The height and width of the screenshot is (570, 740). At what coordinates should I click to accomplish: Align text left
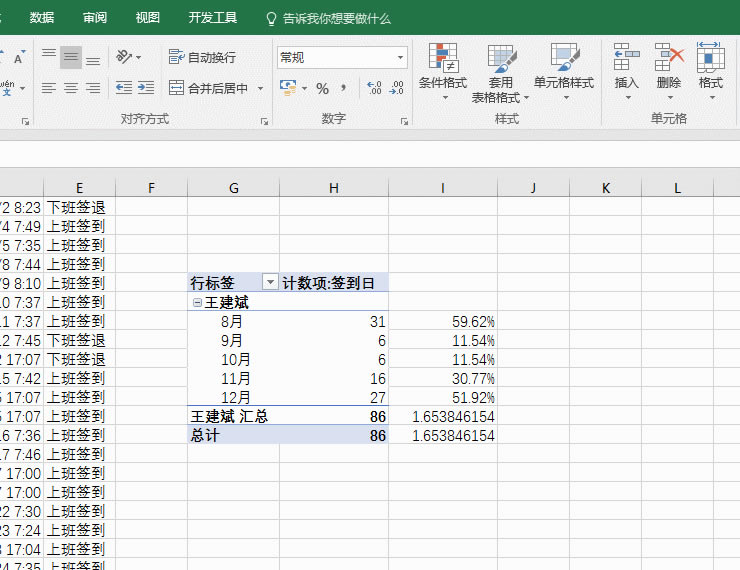pos(49,88)
